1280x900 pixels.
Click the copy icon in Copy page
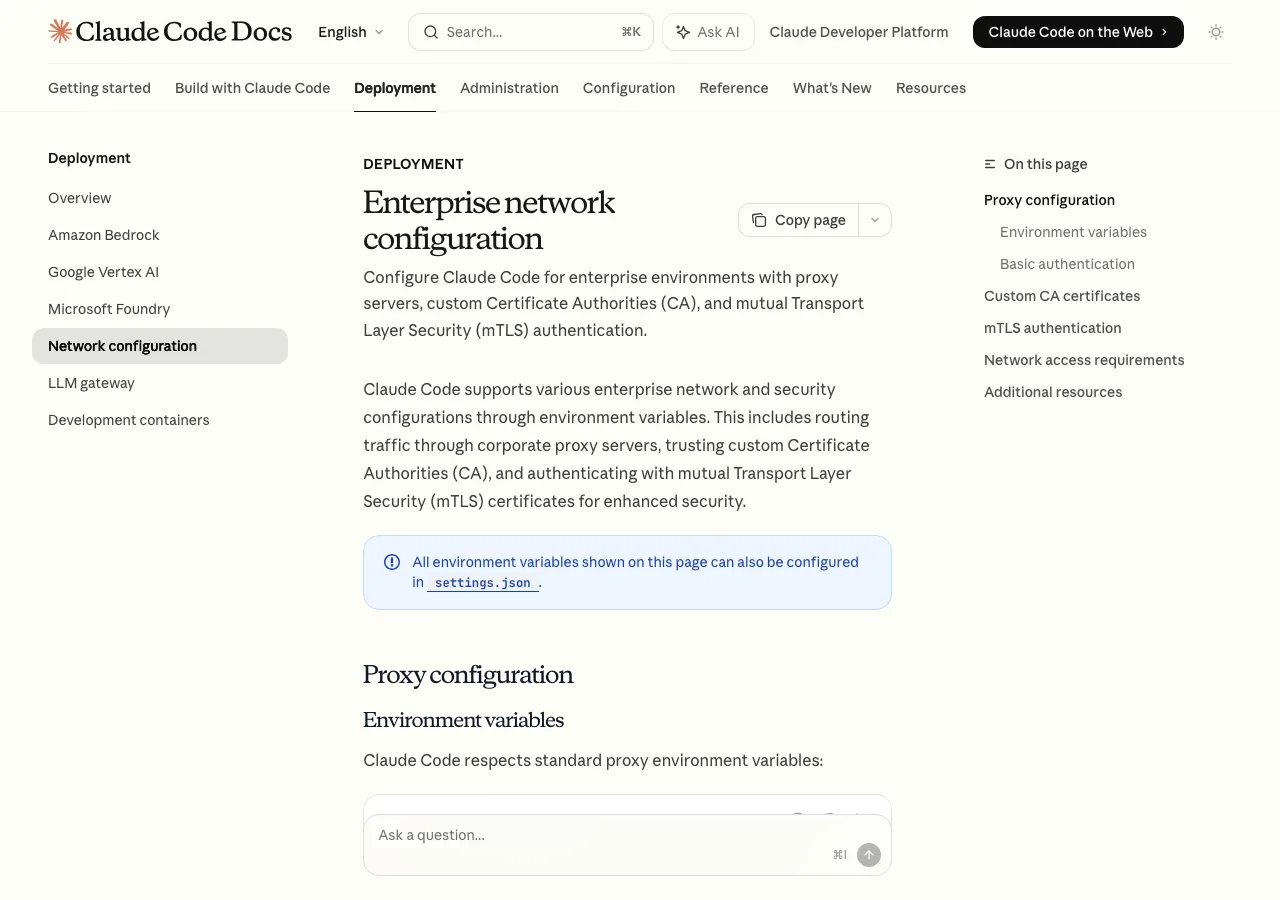point(759,220)
